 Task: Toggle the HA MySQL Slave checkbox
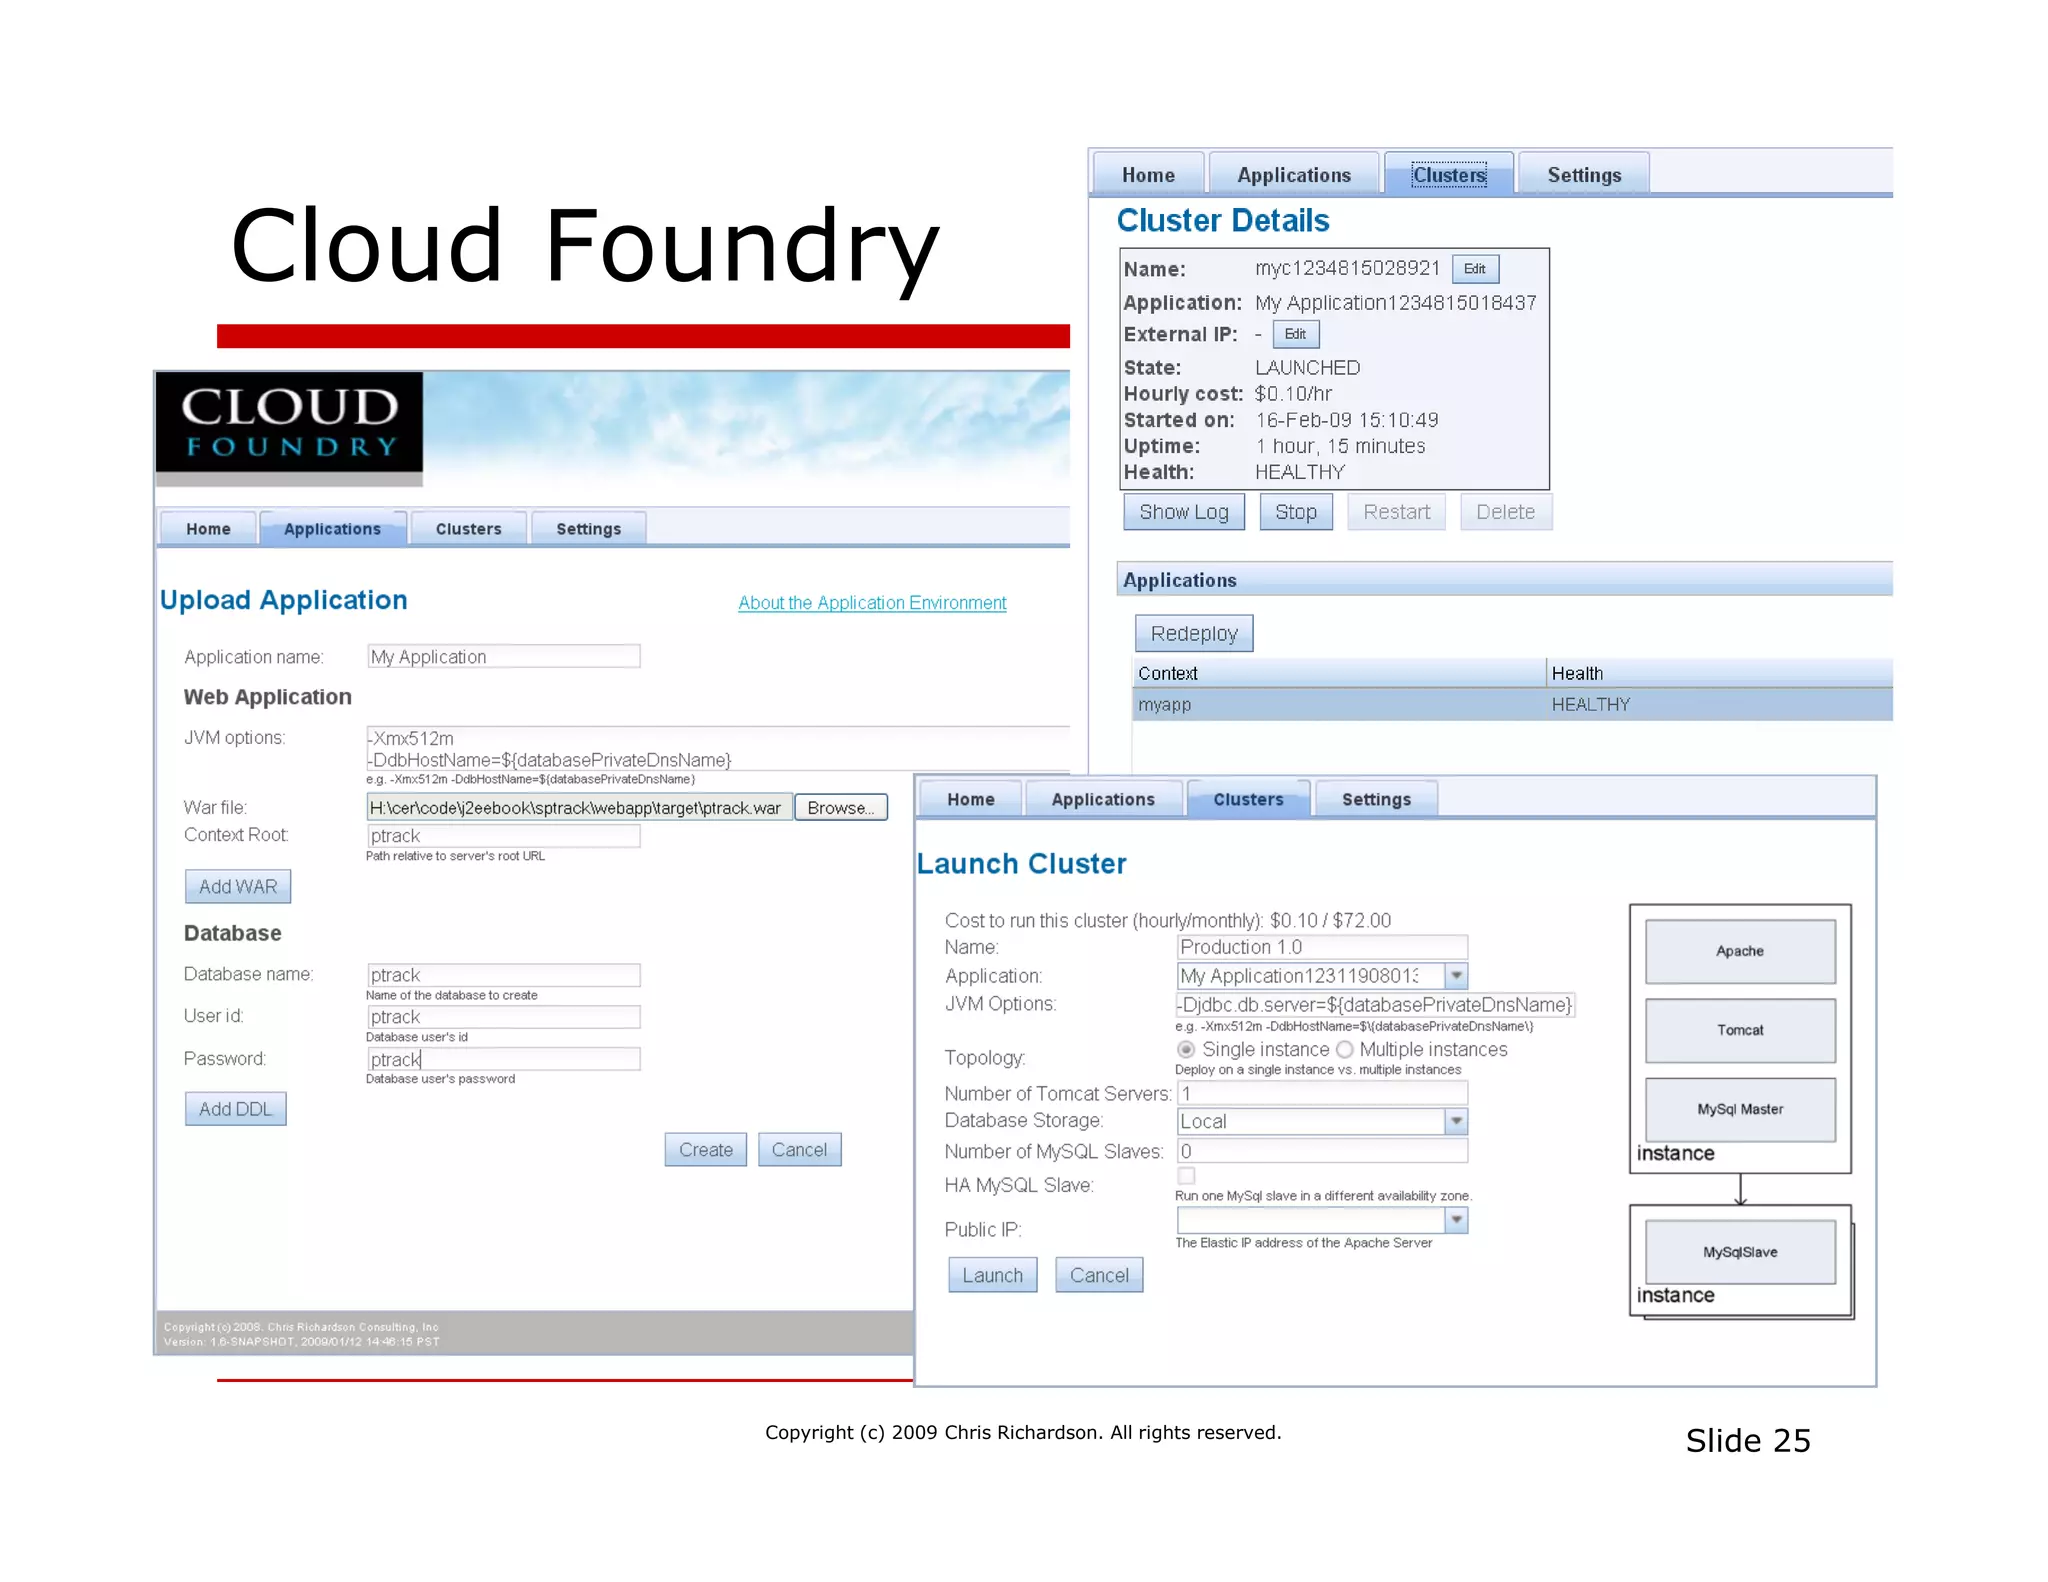coord(1186,1176)
